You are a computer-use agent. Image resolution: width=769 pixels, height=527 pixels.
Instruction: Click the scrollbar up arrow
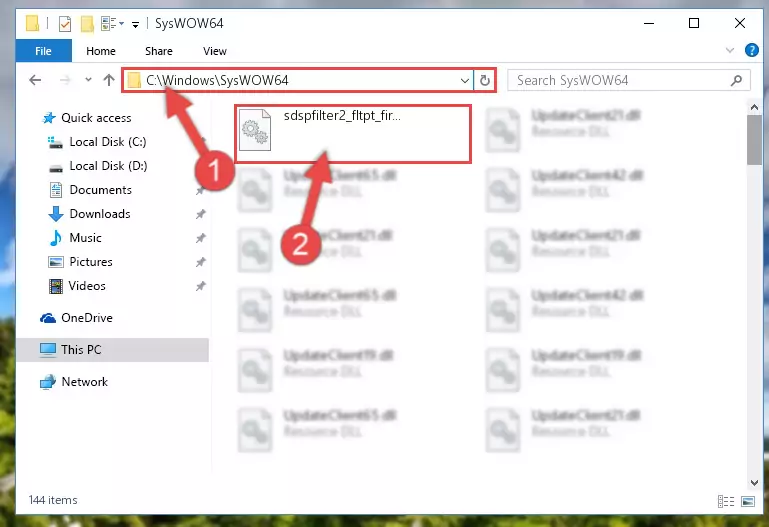tap(754, 107)
